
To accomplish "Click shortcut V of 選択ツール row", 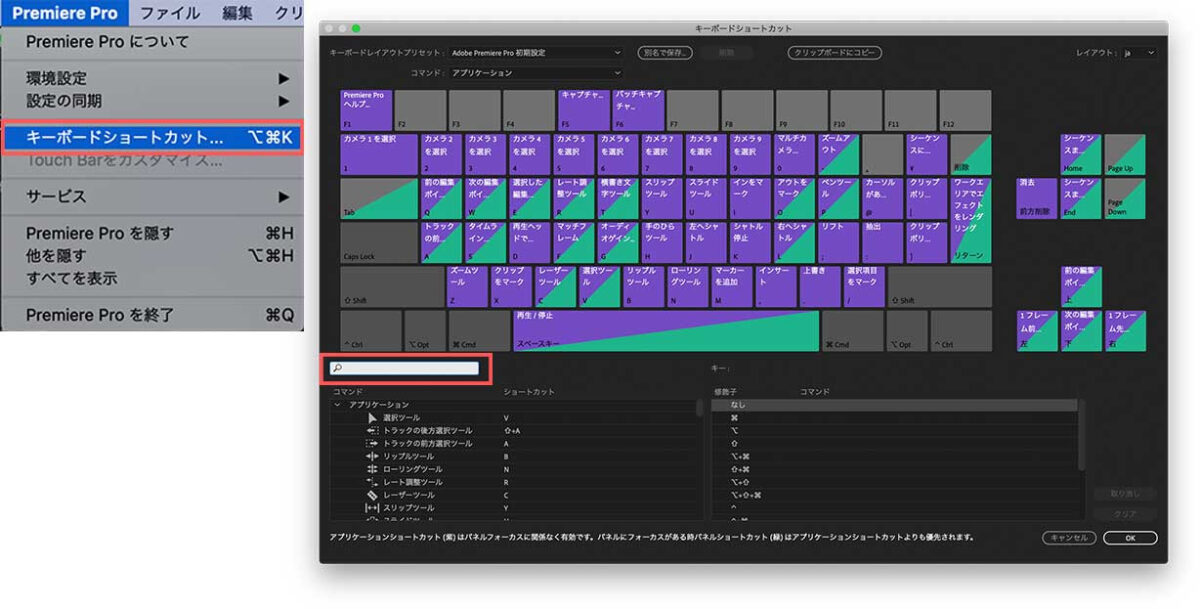I will pos(506,417).
